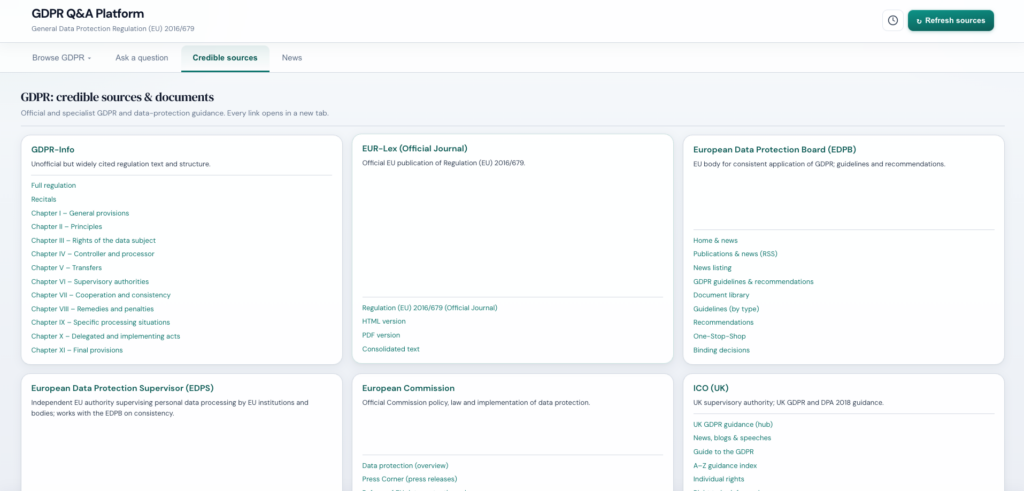Open the EDPB Binding decisions link
Screen dimensions: 1024x491
(x=721, y=350)
